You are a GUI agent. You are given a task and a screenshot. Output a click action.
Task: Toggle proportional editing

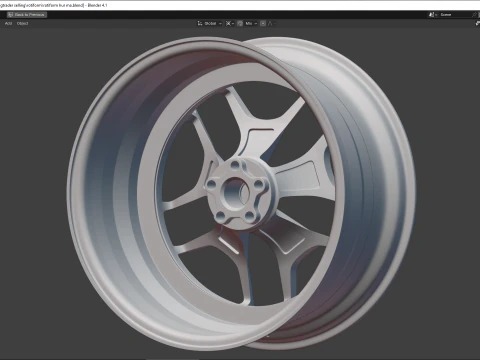(x=263, y=23)
